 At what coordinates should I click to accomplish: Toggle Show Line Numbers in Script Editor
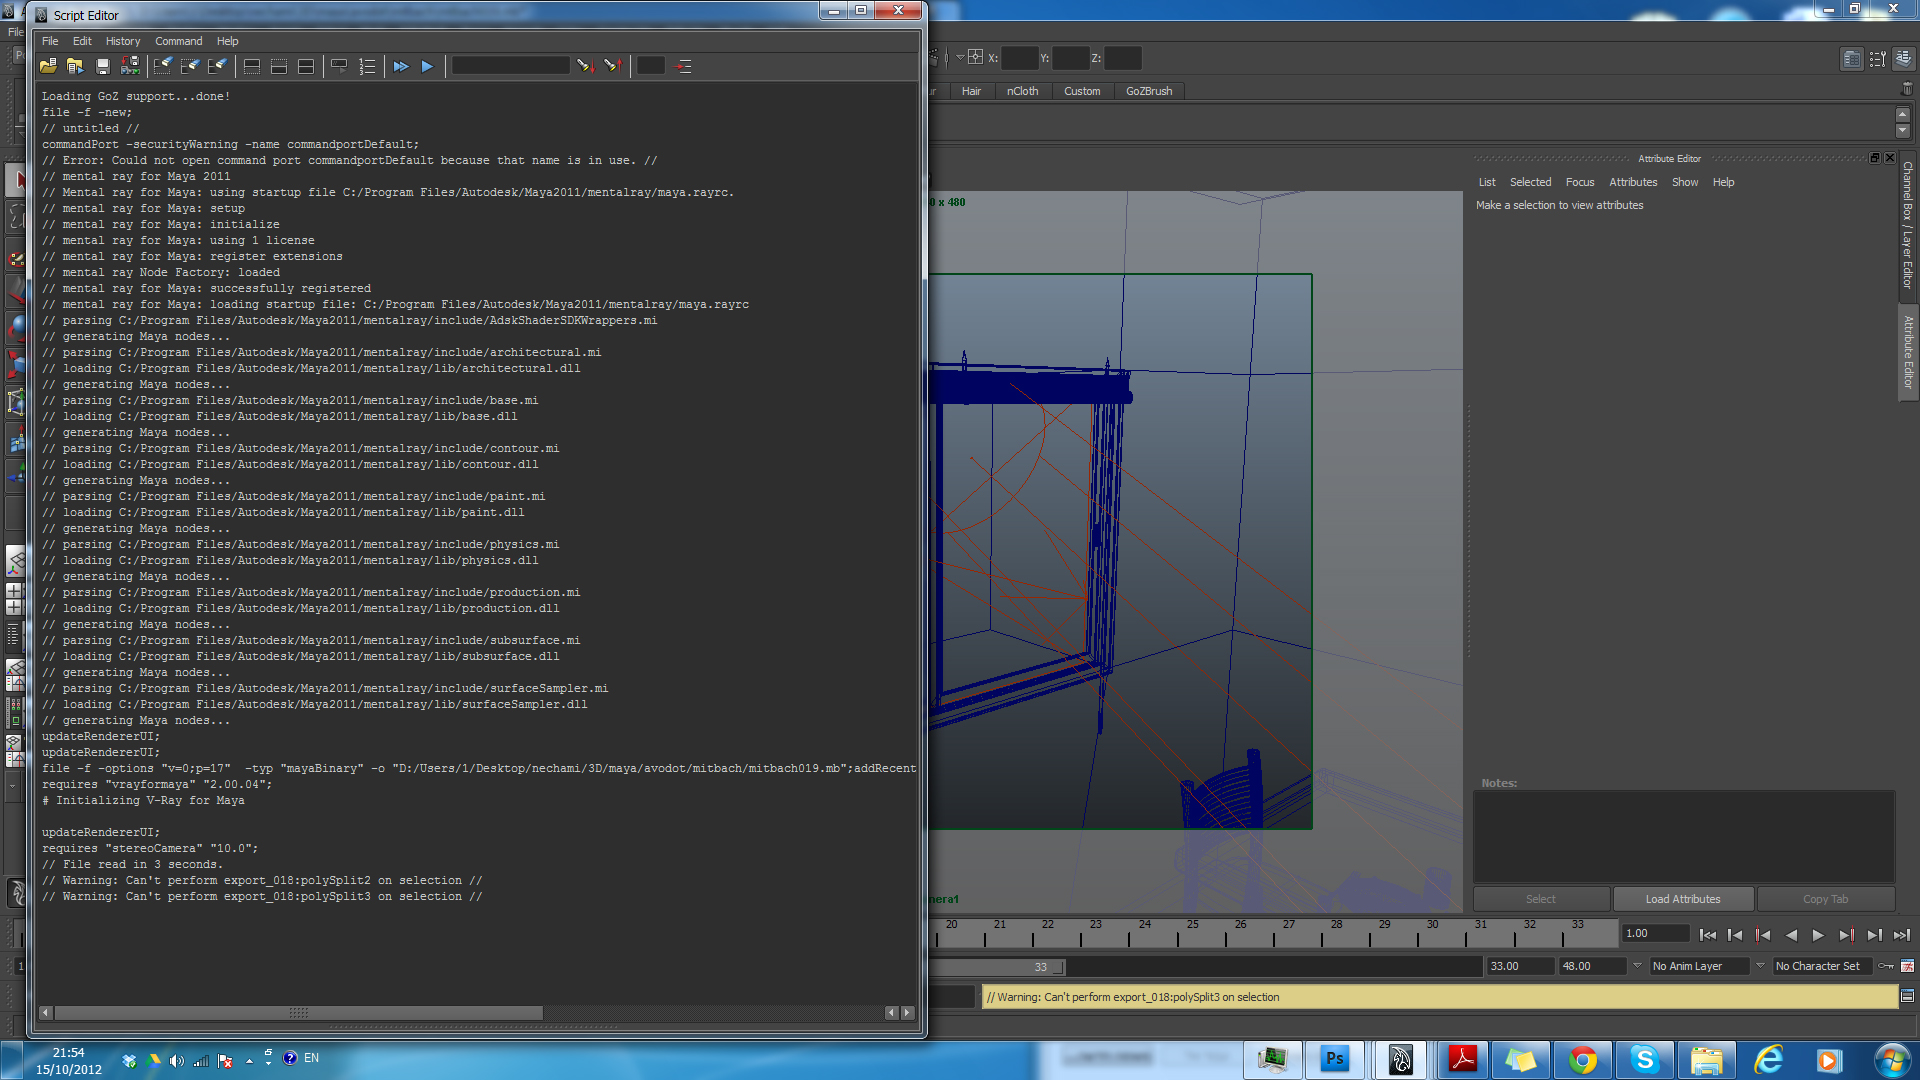tap(367, 66)
